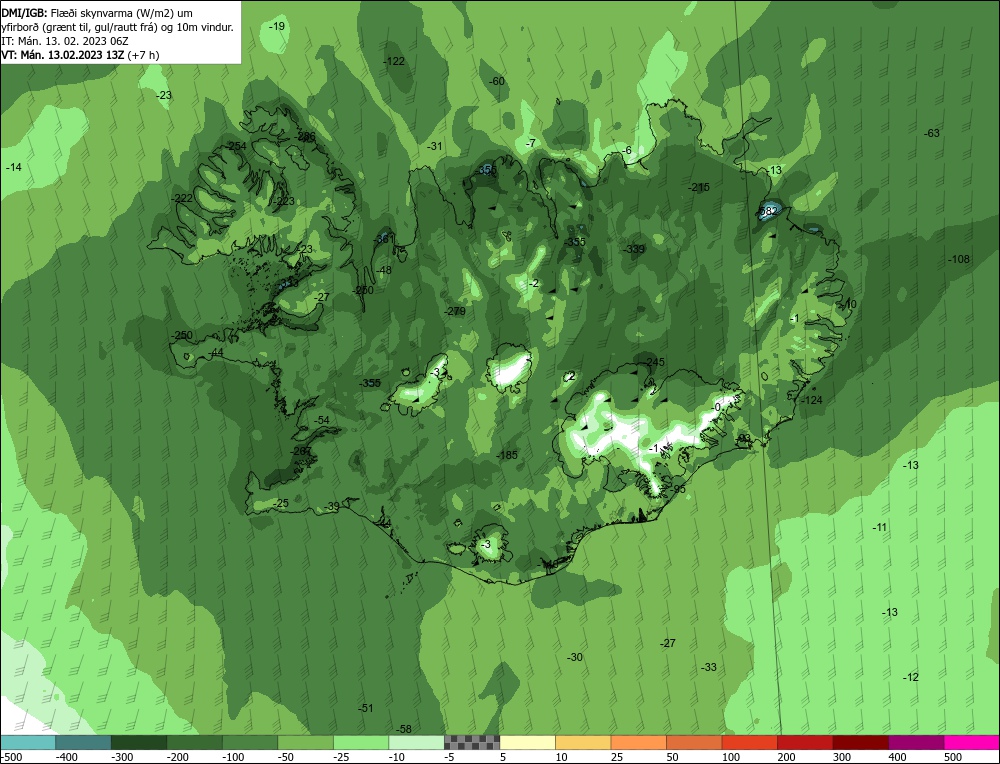Click the '-215' map value
The image size is (1000, 764).
point(699,187)
